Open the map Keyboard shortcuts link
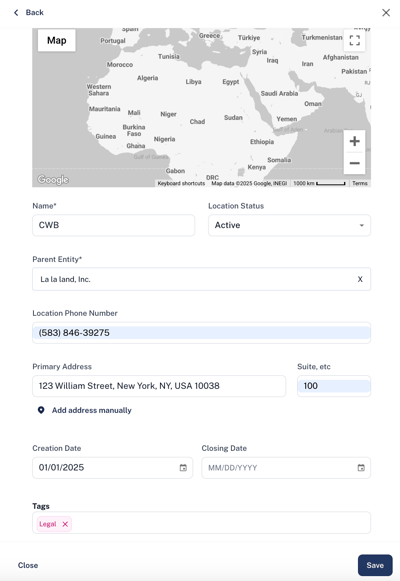This screenshot has width=400, height=581. (181, 183)
